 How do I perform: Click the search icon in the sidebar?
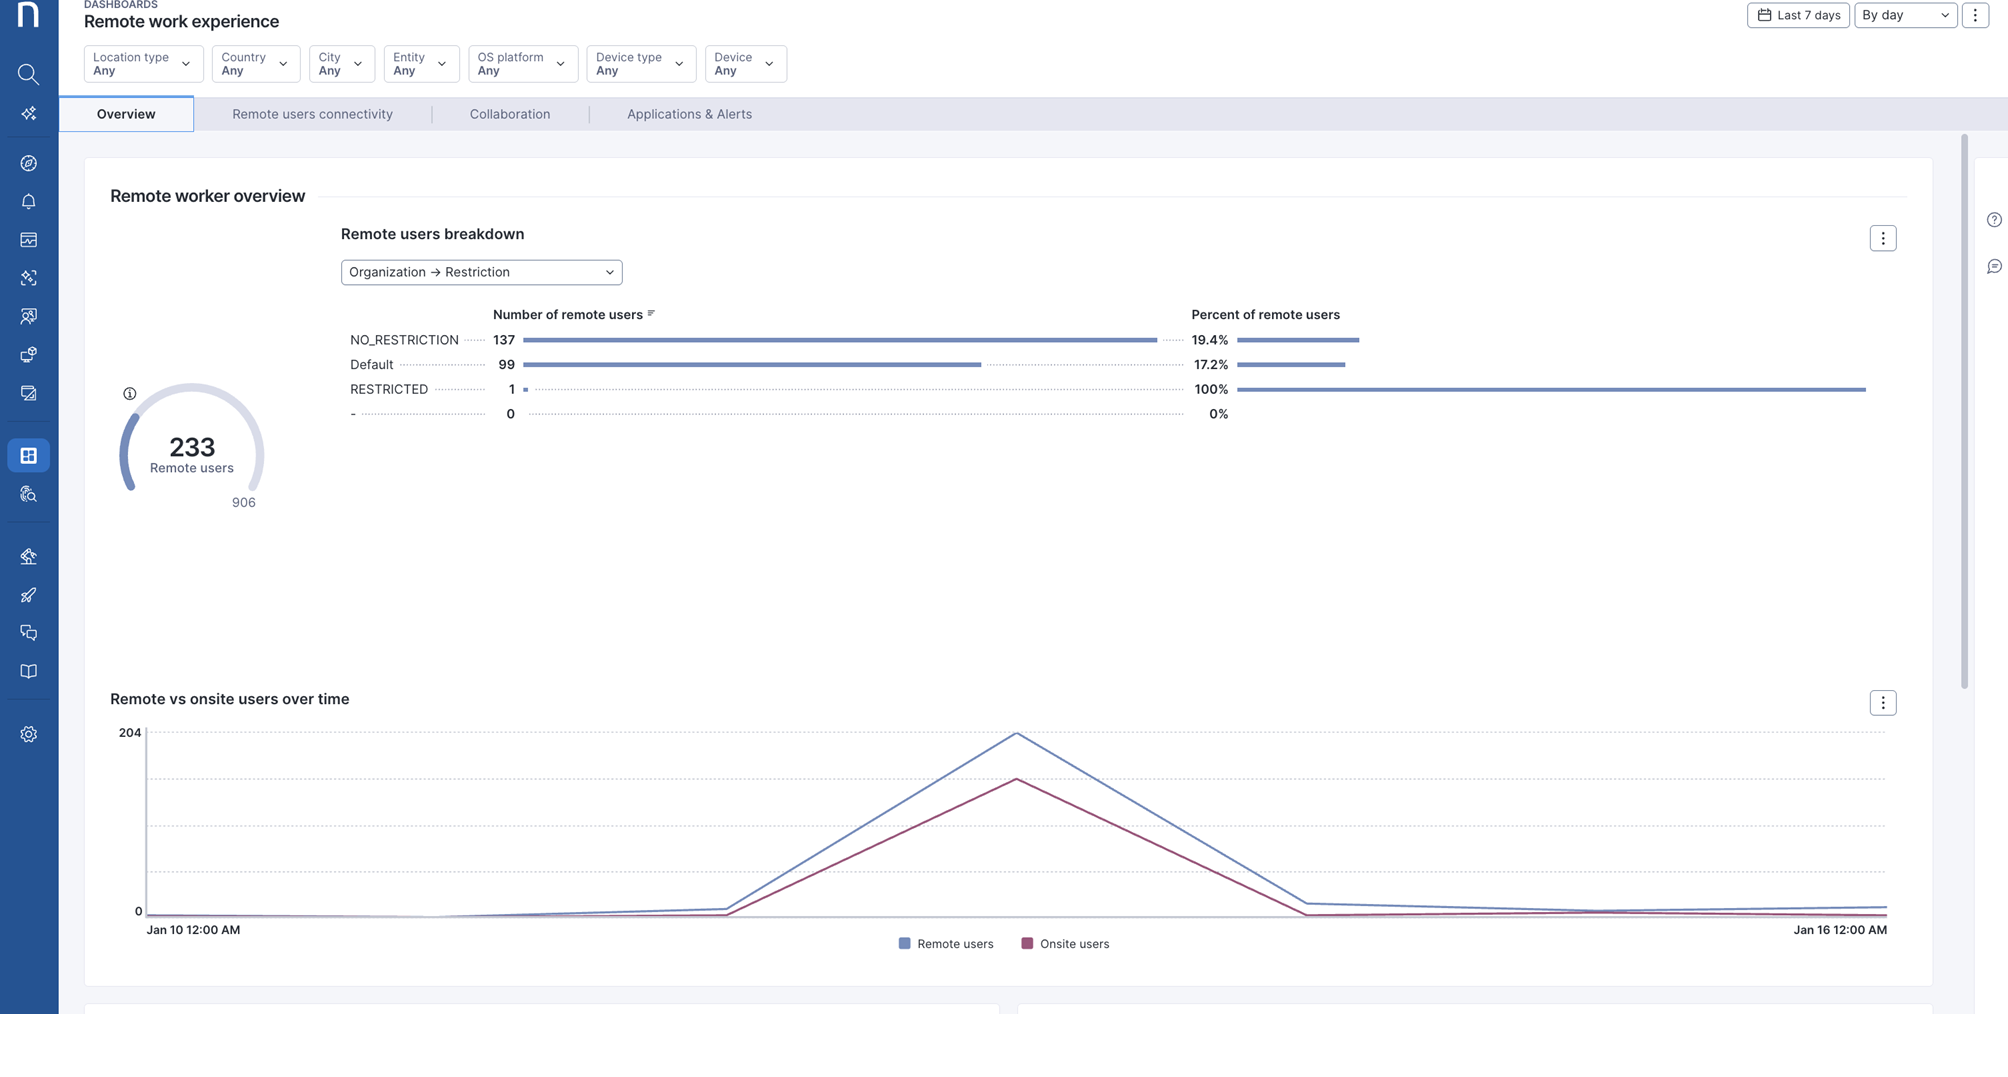tap(28, 74)
